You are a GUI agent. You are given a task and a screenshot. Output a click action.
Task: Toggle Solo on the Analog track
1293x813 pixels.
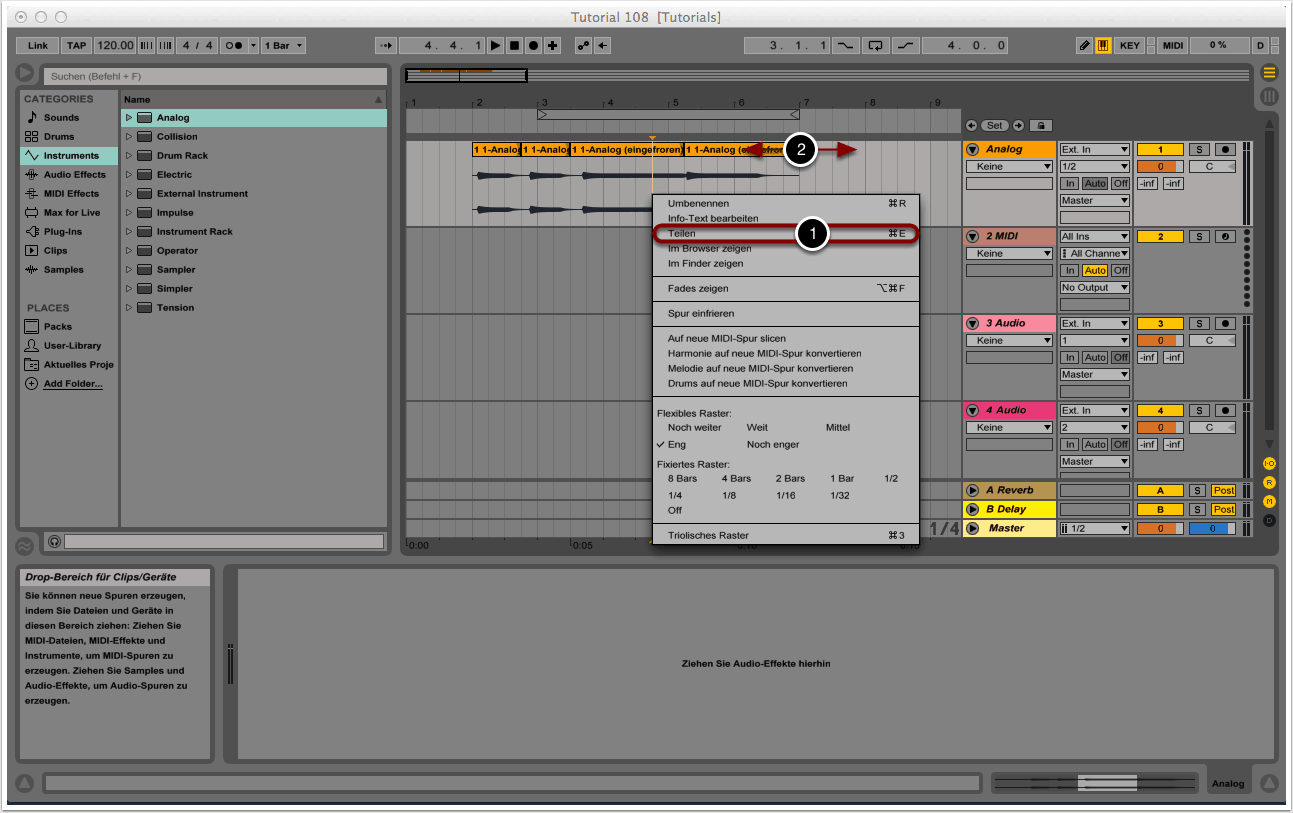(x=1198, y=150)
